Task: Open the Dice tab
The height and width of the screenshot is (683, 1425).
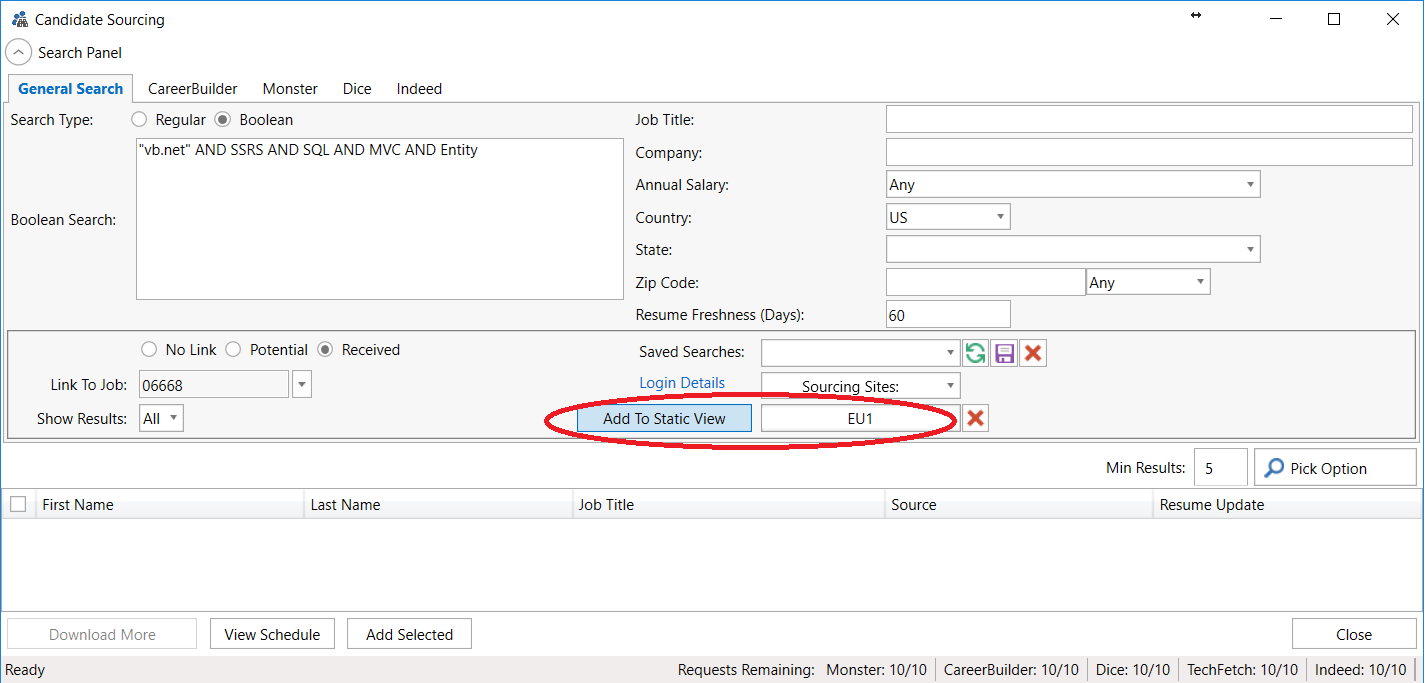Action: click(357, 89)
